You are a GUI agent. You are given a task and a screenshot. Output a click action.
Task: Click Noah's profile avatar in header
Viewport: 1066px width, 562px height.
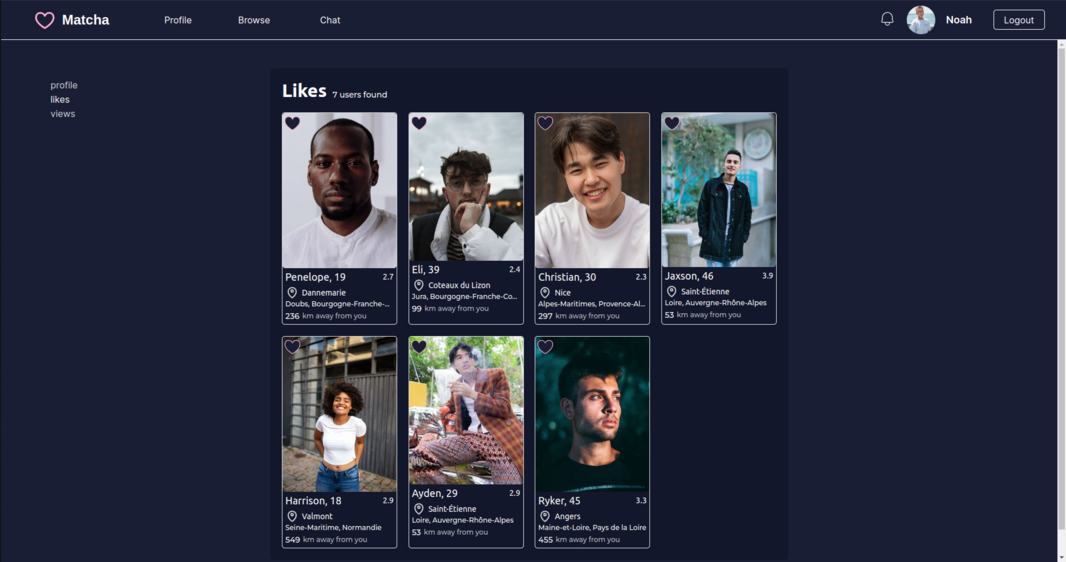pyautogui.click(x=920, y=20)
